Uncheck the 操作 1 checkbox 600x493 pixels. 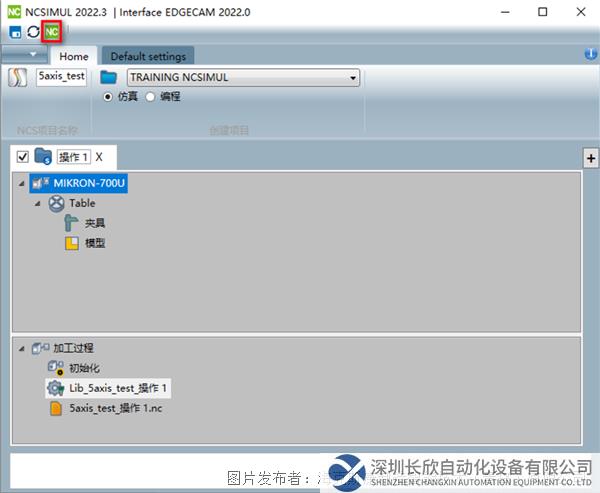pos(23,157)
